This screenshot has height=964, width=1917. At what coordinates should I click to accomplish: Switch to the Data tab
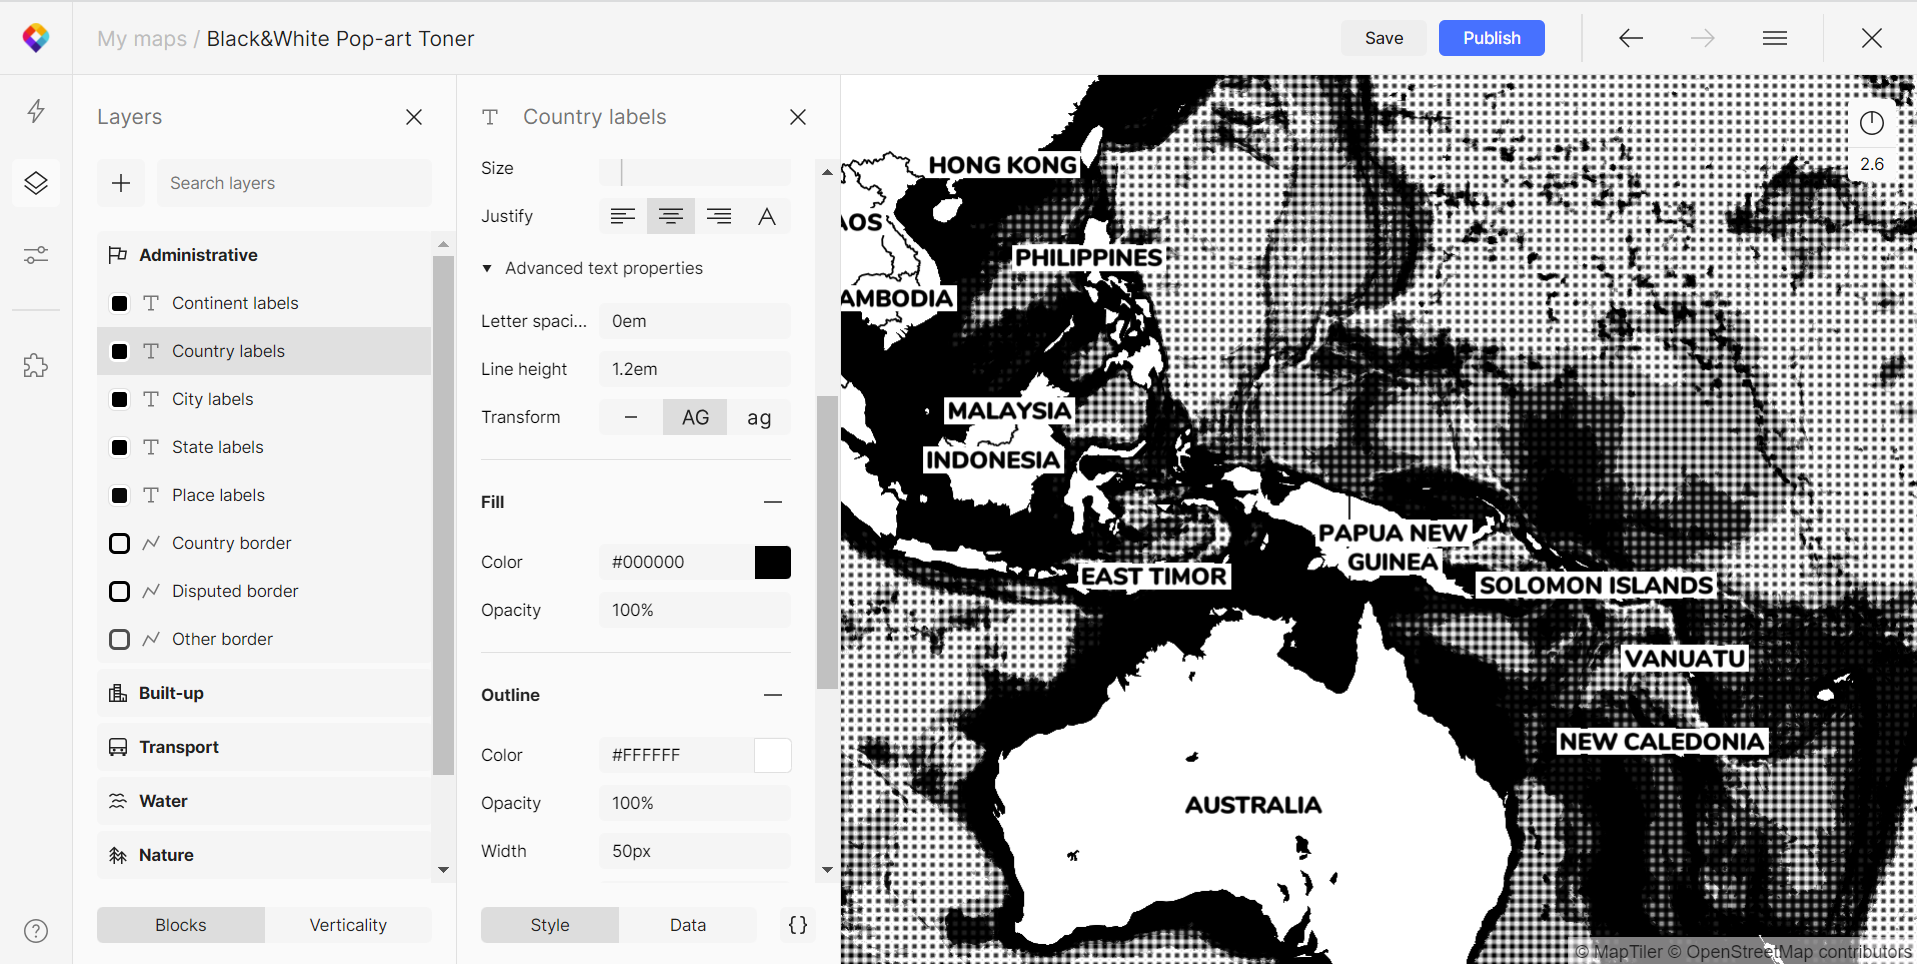687,925
